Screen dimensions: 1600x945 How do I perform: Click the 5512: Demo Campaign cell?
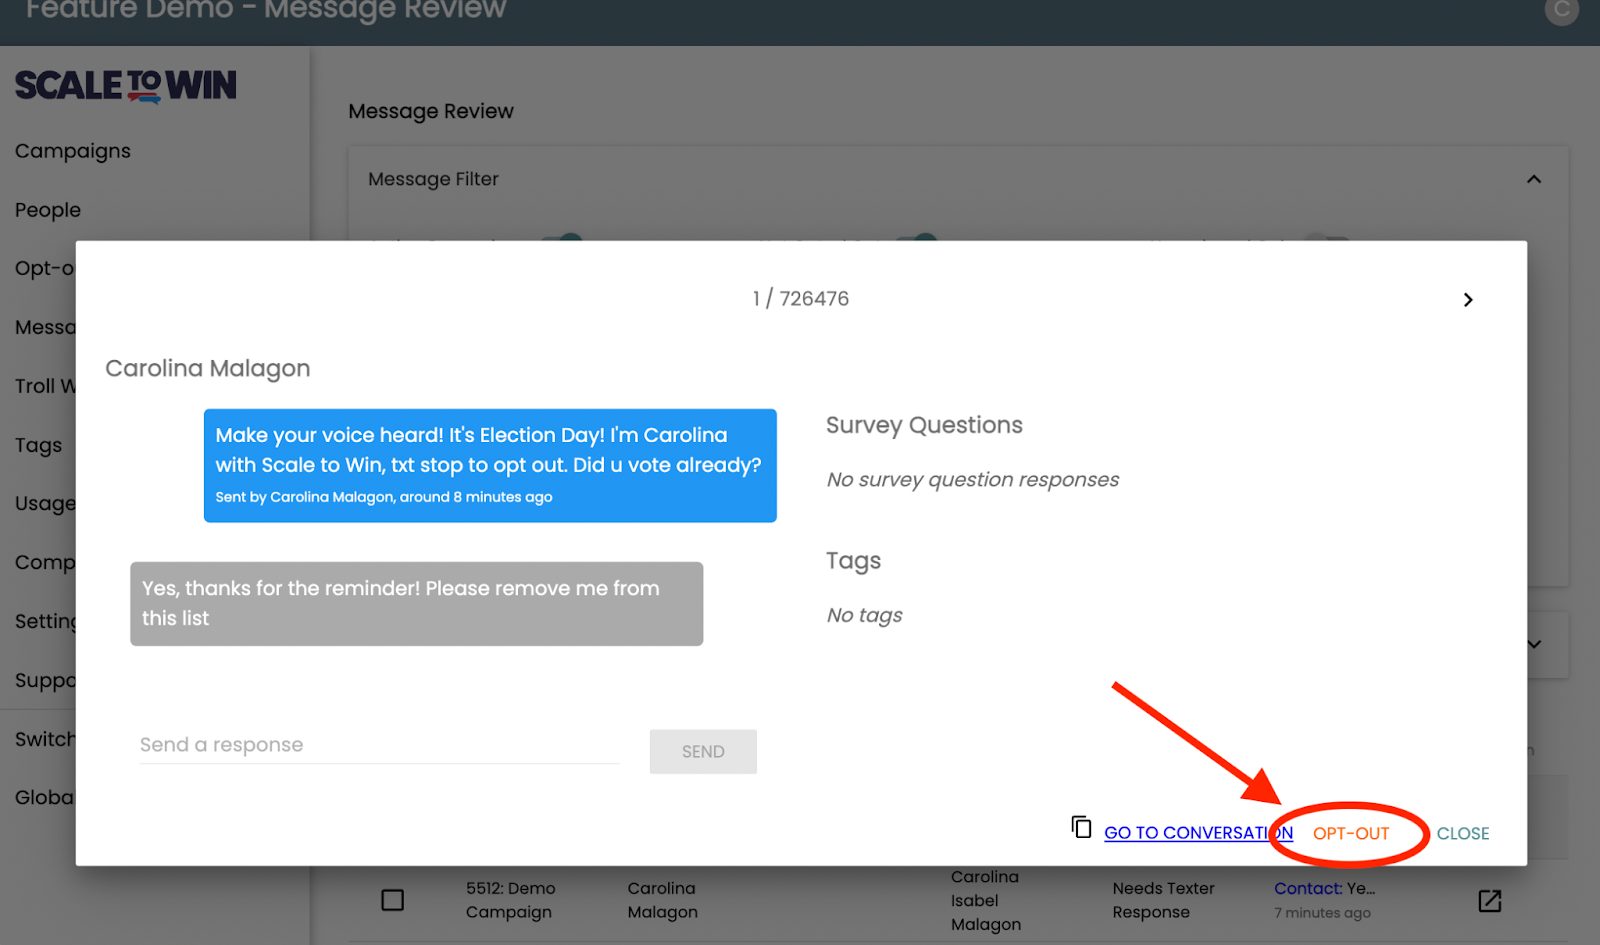pos(510,900)
